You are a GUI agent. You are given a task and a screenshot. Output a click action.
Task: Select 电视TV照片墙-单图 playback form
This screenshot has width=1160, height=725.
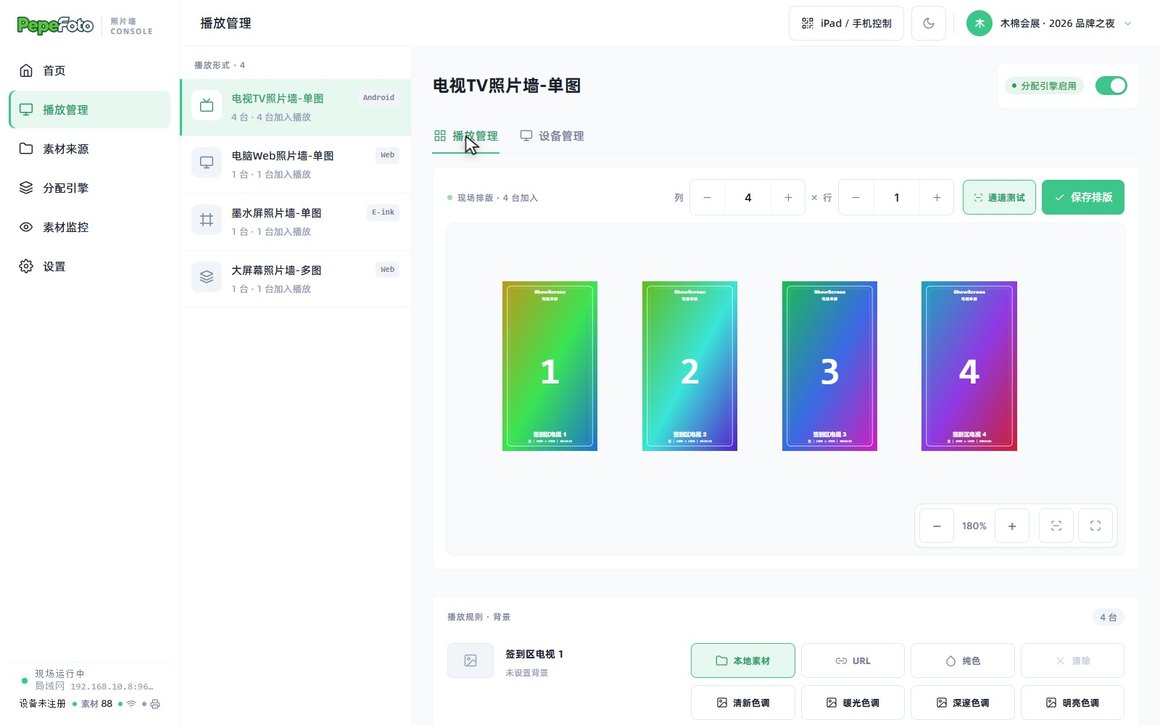[296, 107]
